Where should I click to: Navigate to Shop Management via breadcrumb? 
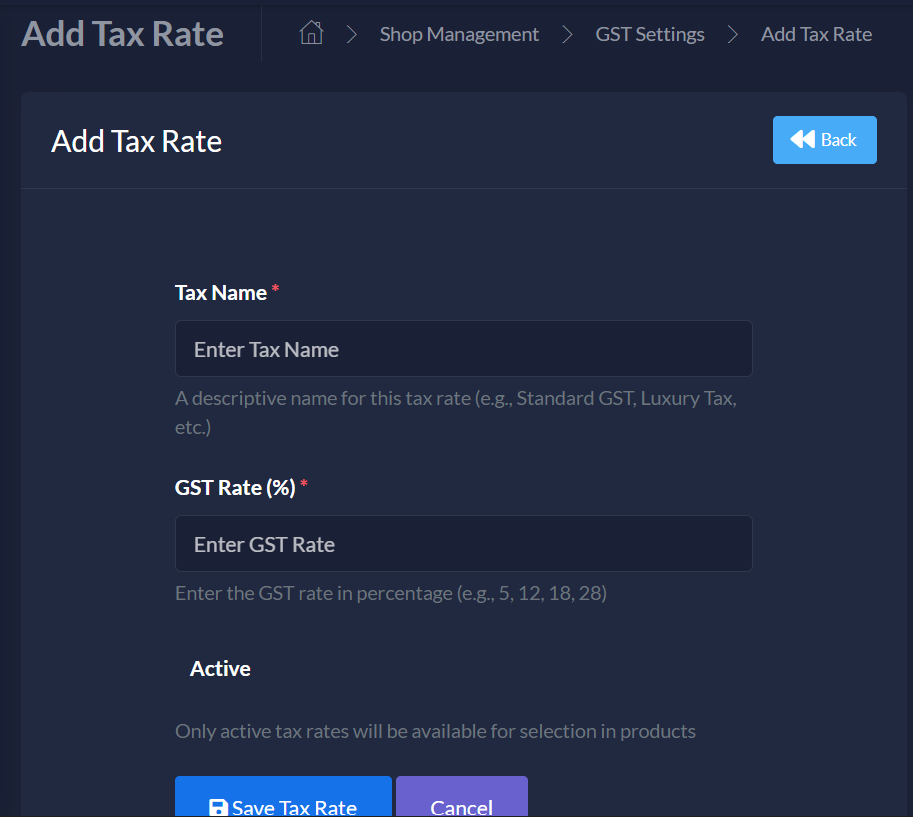coord(458,33)
